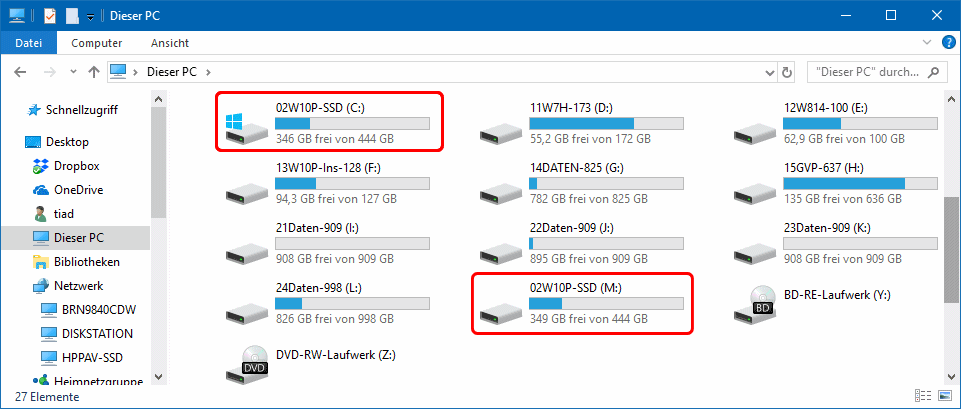Expand the ribbon with the chevron
Image resolution: width=961 pixels, height=409 pixels.
pyautogui.click(x=927, y=44)
